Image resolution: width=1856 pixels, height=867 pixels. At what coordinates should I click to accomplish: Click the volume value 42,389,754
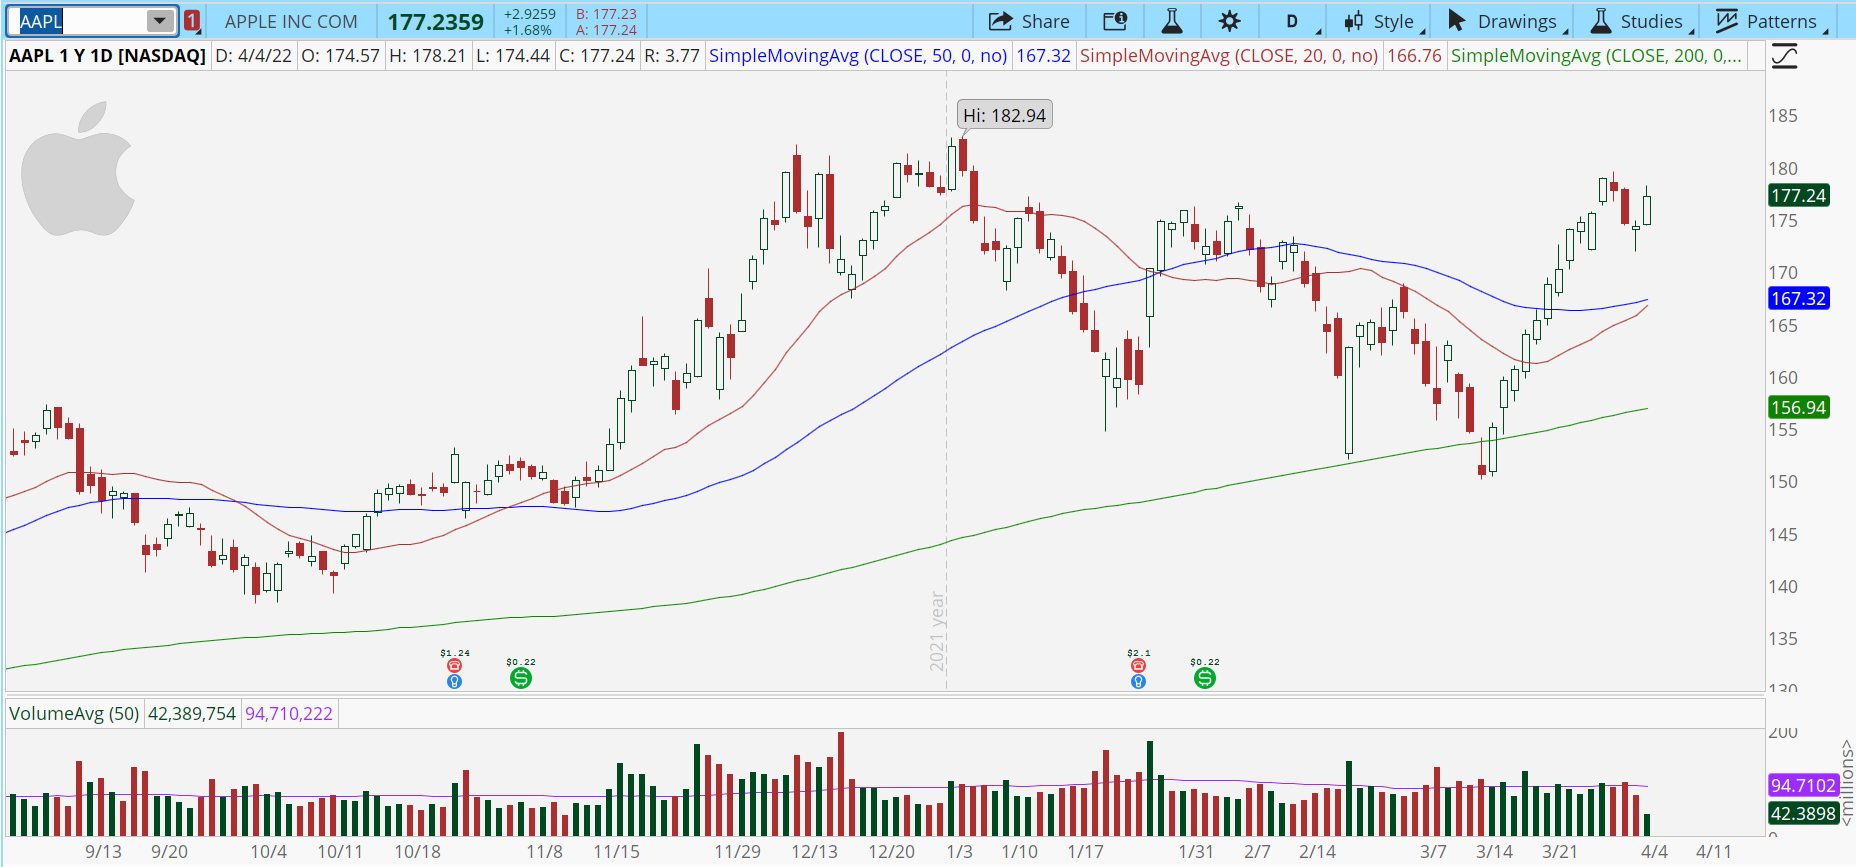point(192,714)
